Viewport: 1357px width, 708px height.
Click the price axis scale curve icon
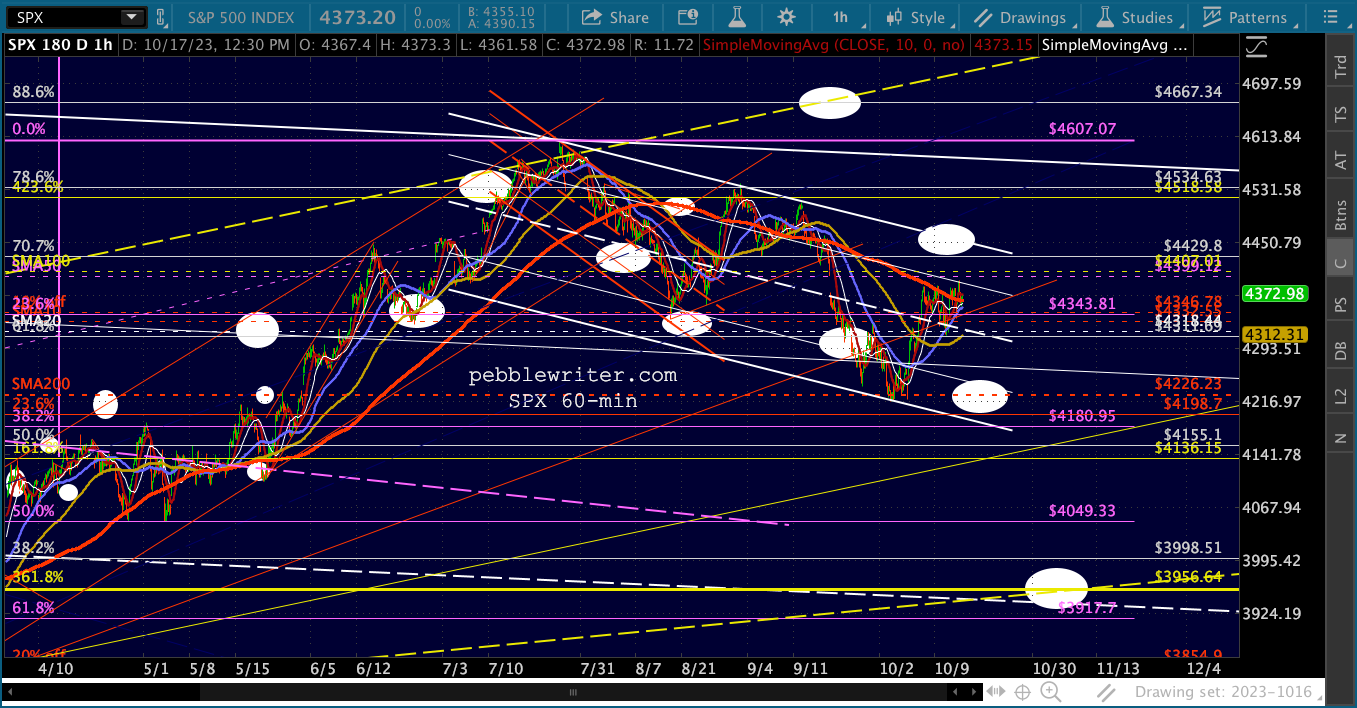(1258, 45)
